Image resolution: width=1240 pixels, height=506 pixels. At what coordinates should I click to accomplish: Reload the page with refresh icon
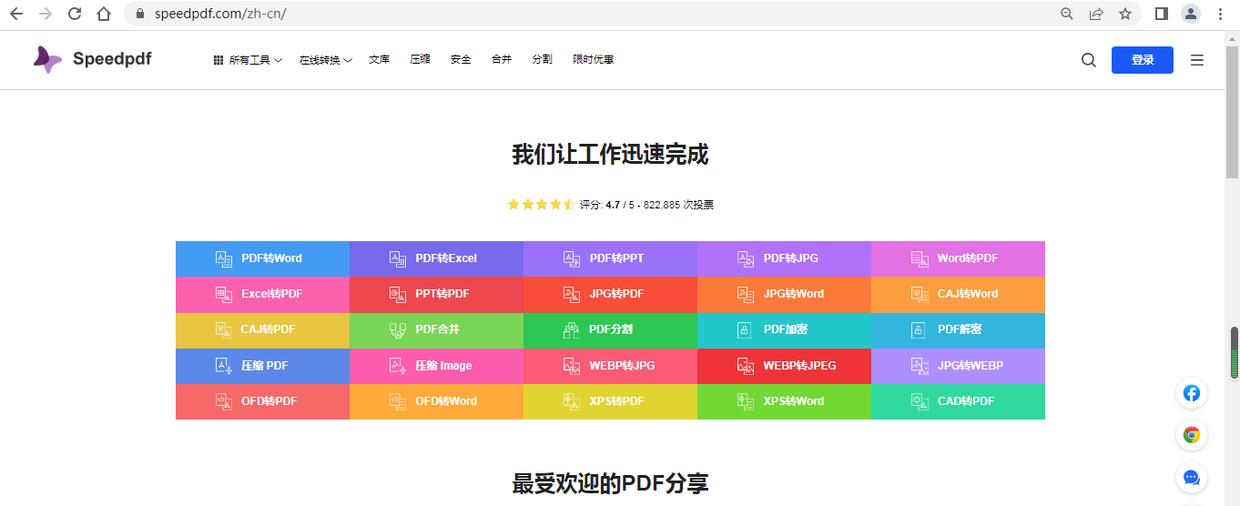pyautogui.click(x=74, y=14)
